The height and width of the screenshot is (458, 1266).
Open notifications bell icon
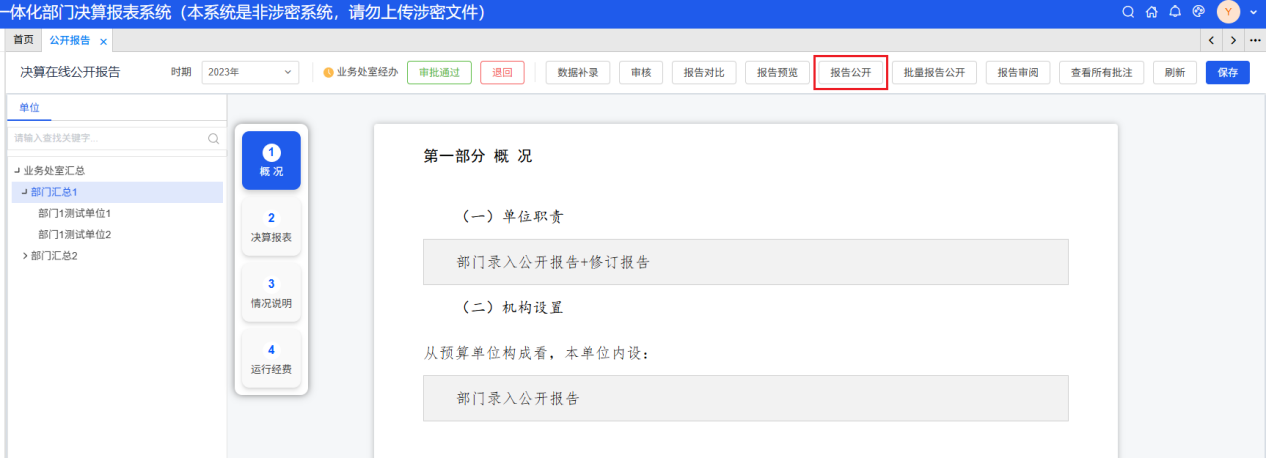pyautogui.click(x=1175, y=12)
